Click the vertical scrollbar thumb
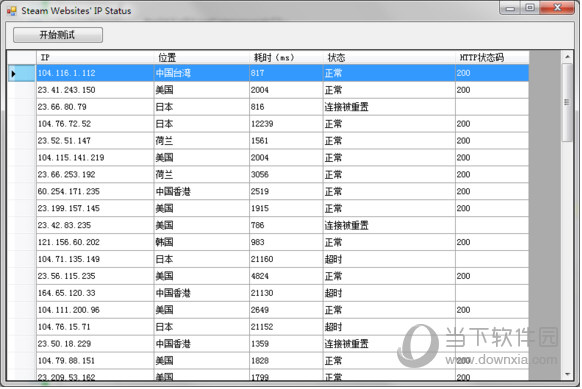Screen dimensions: 582x389 pyautogui.click(x=568, y=102)
